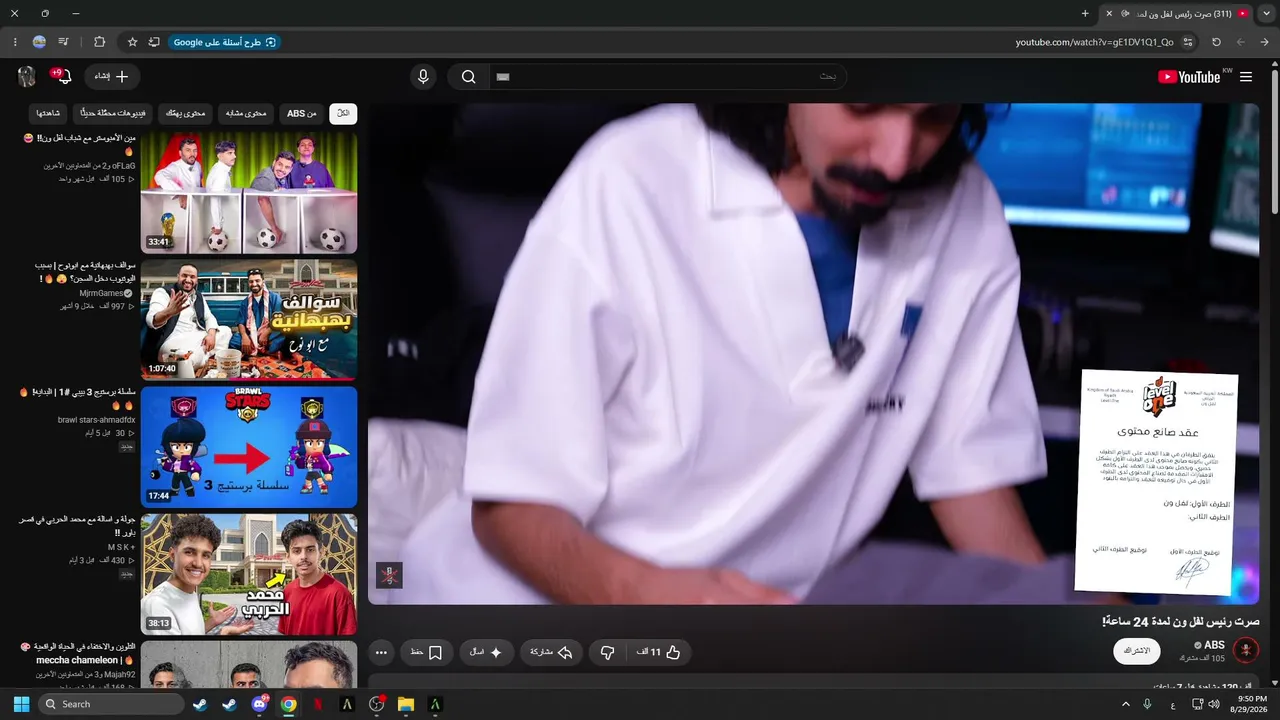Click on the video player
1280x720 pixels.
(813, 354)
